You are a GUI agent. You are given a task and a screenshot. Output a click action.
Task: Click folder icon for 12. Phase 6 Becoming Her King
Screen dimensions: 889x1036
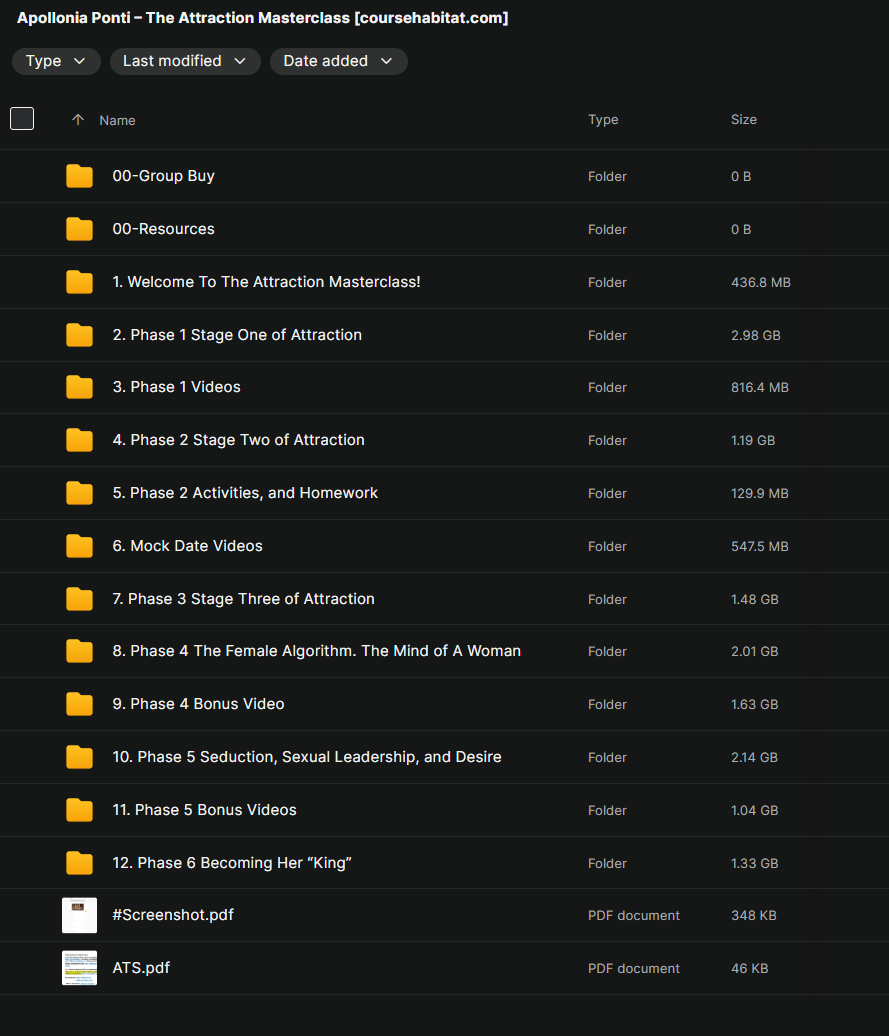[79, 863]
